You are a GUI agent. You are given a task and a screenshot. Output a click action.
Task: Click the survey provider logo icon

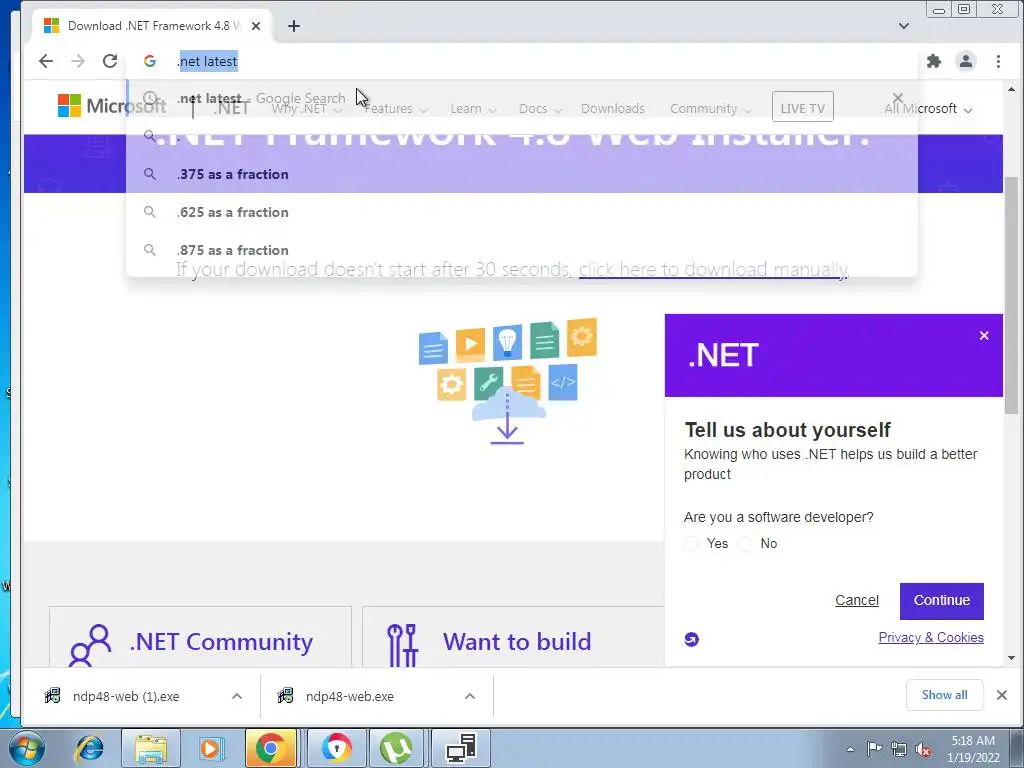pyautogui.click(x=692, y=639)
